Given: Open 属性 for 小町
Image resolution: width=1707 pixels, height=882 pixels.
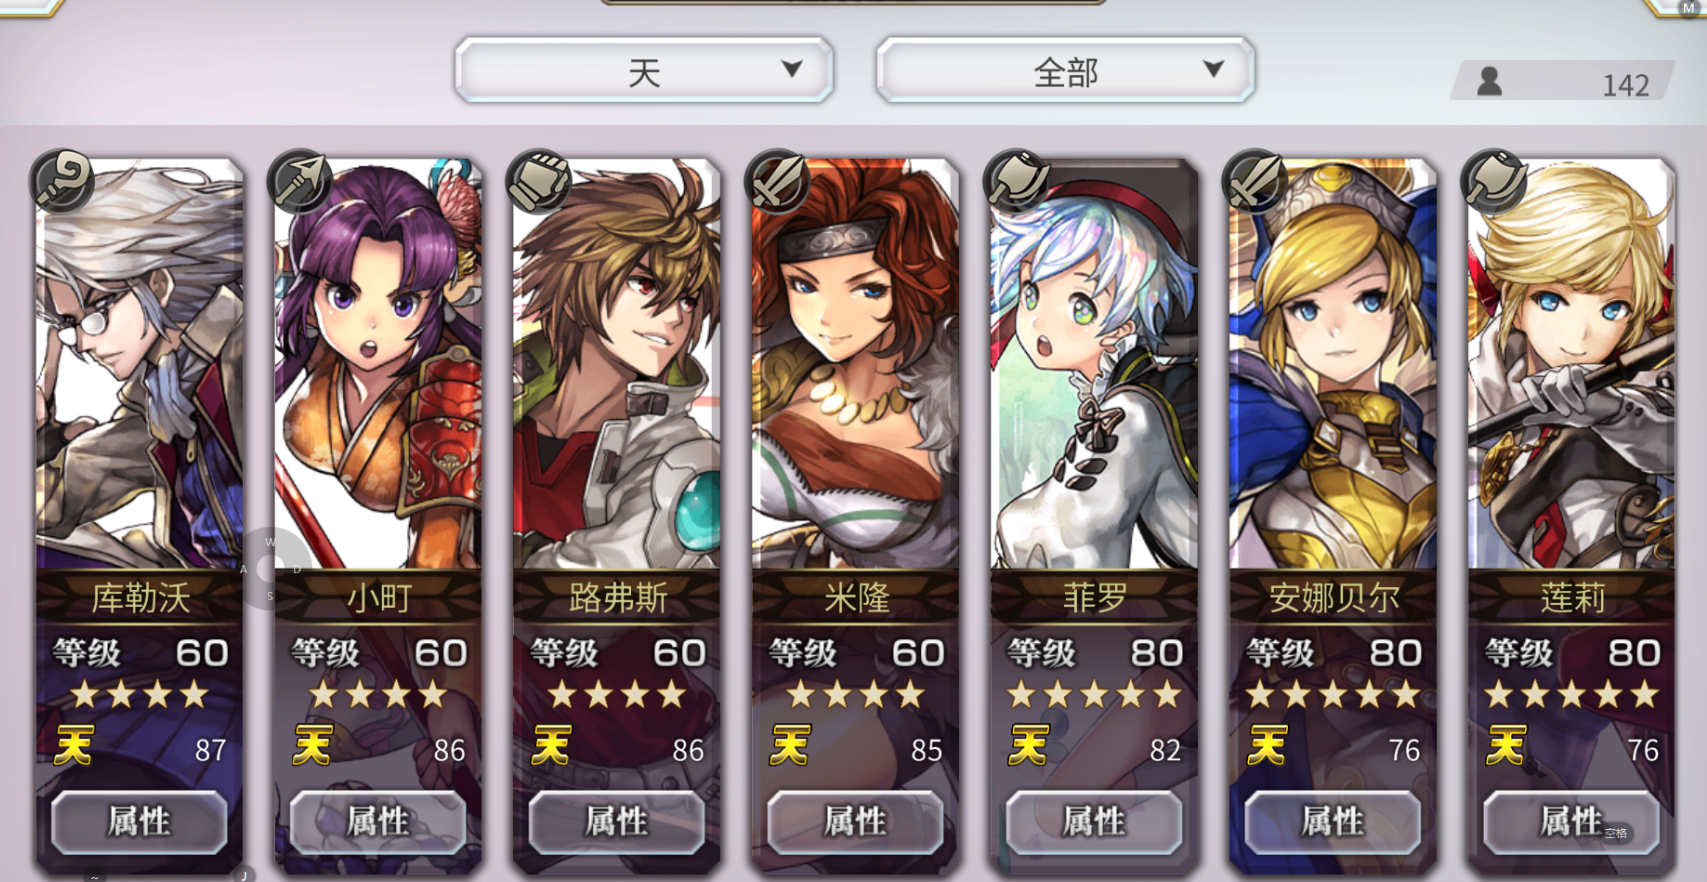Looking at the screenshot, I should coord(378,822).
